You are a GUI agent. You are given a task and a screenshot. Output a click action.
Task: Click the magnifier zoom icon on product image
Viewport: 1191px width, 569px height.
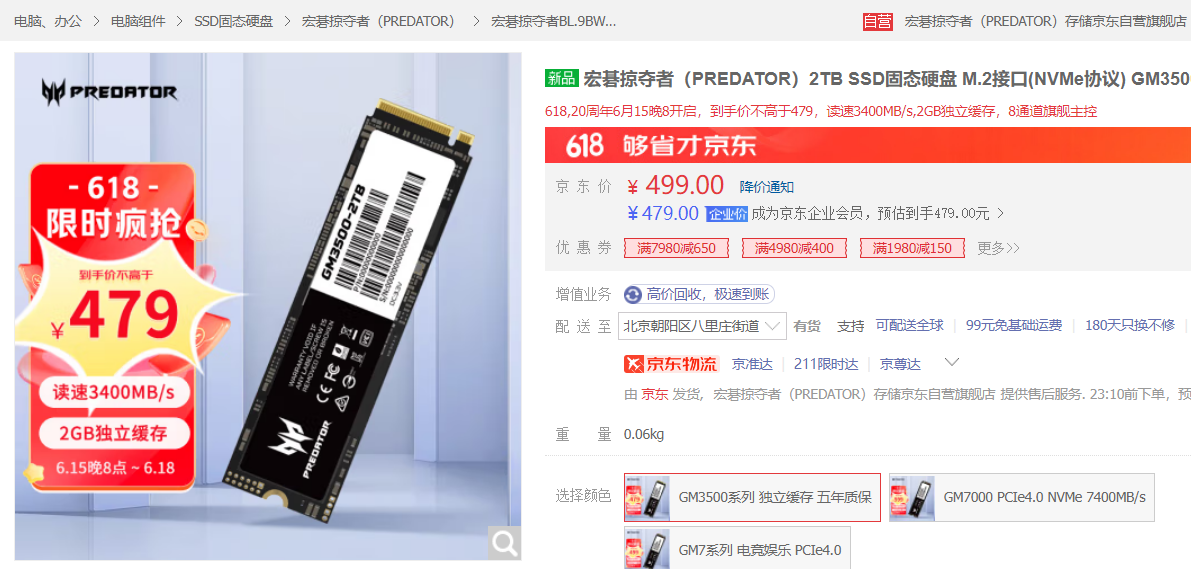[505, 543]
